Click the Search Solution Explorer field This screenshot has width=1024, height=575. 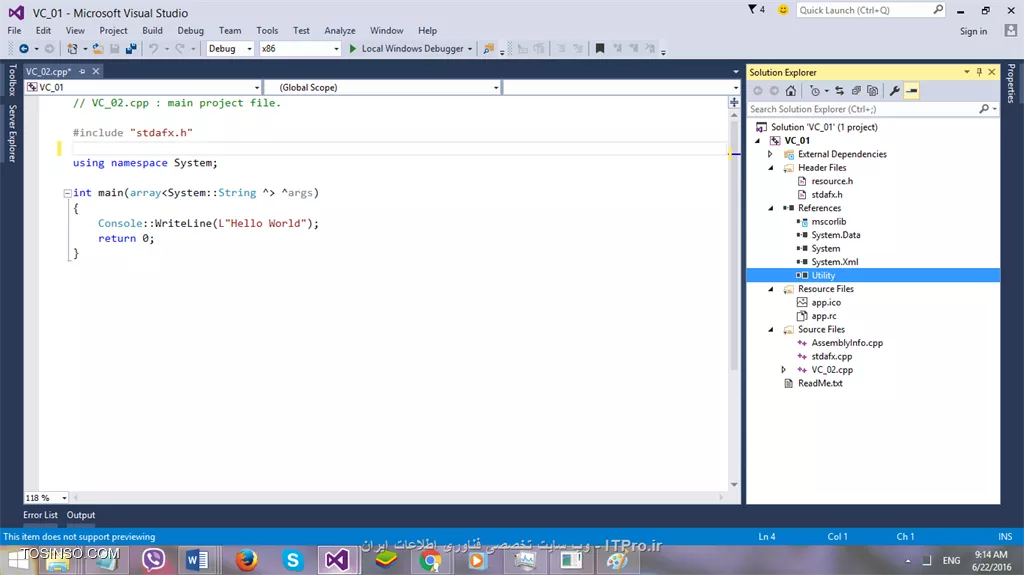[860, 109]
